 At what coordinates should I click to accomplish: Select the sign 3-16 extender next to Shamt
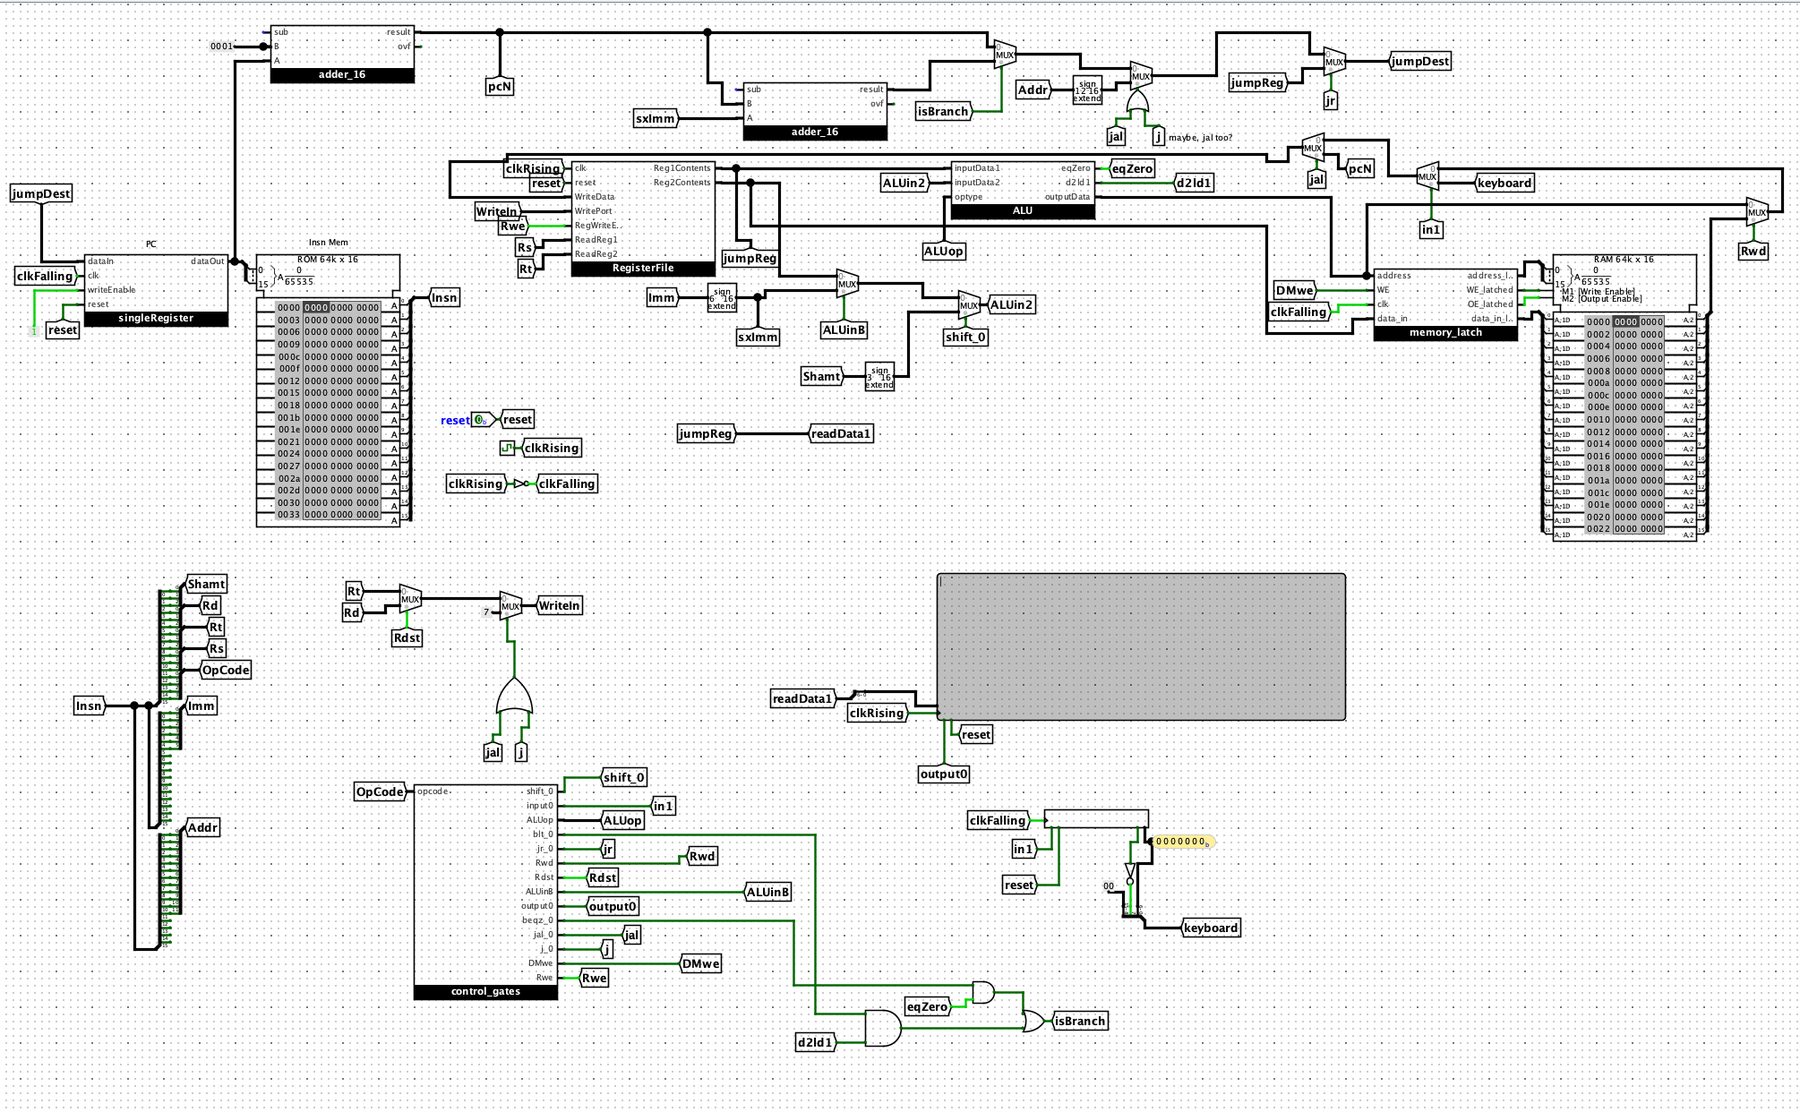click(879, 377)
